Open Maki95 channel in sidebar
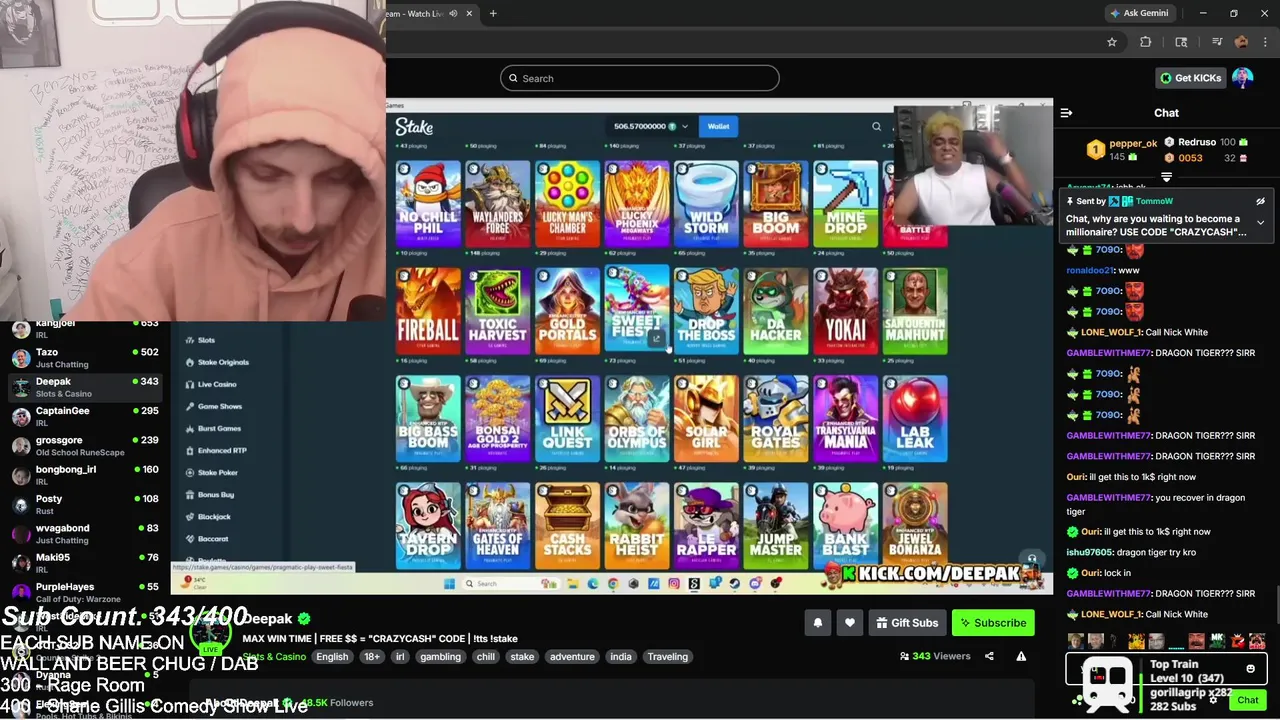The image size is (1280, 720). tap(85, 563)
